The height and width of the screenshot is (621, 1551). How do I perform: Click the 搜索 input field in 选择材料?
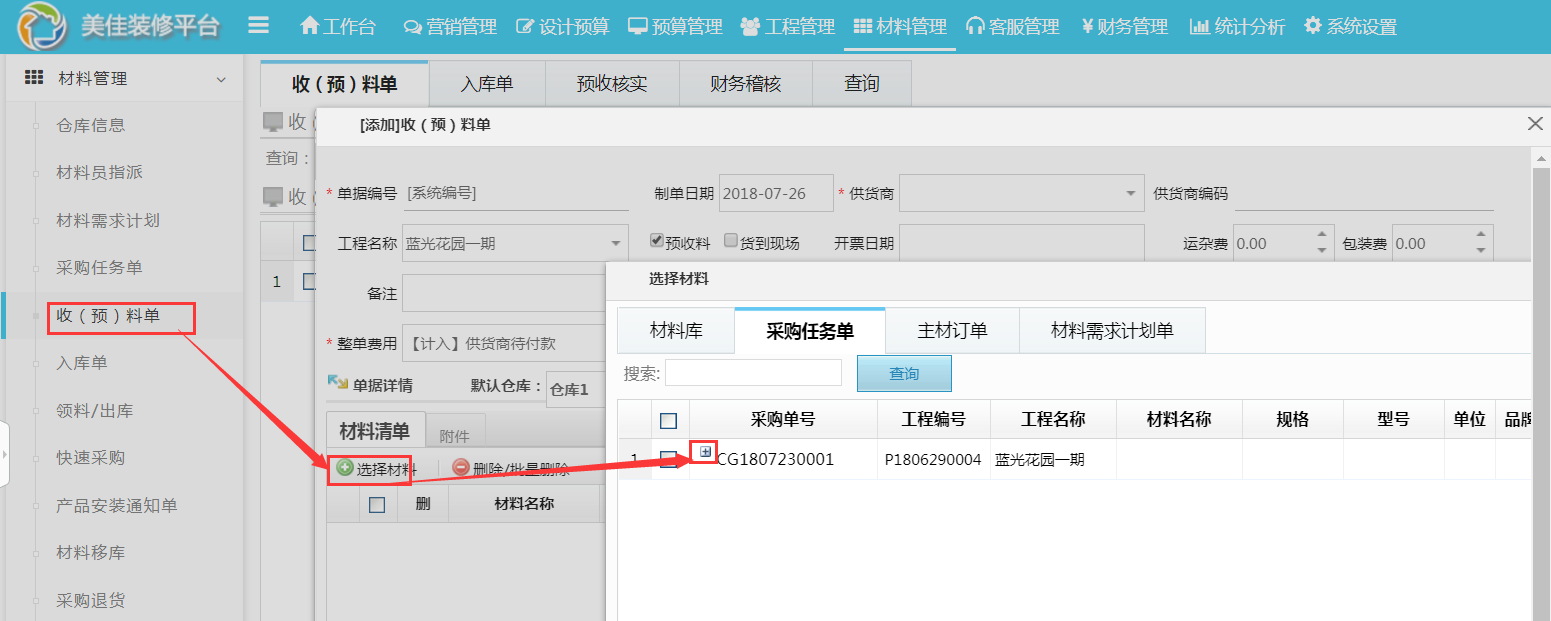click(x=753, y=372)
